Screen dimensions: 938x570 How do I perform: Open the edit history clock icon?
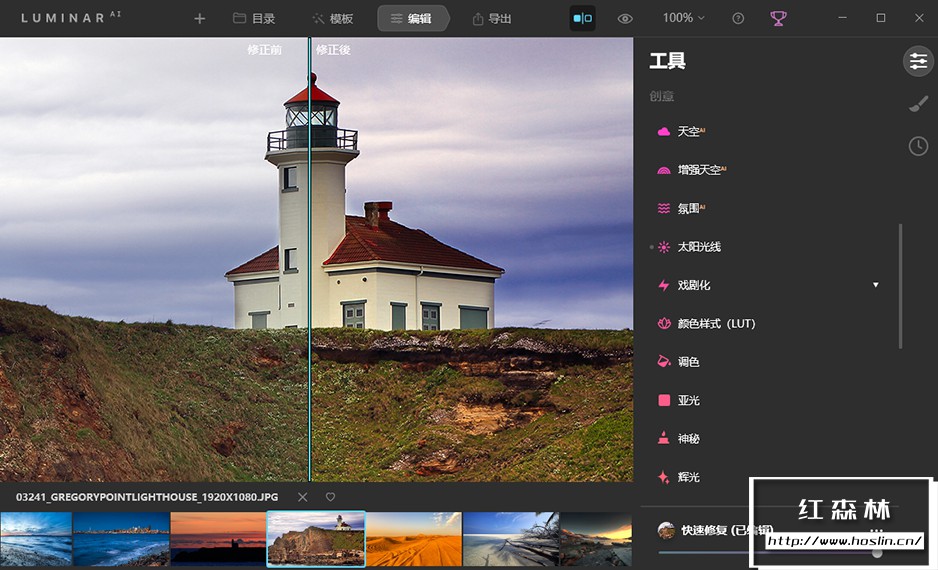pos(918,146)
